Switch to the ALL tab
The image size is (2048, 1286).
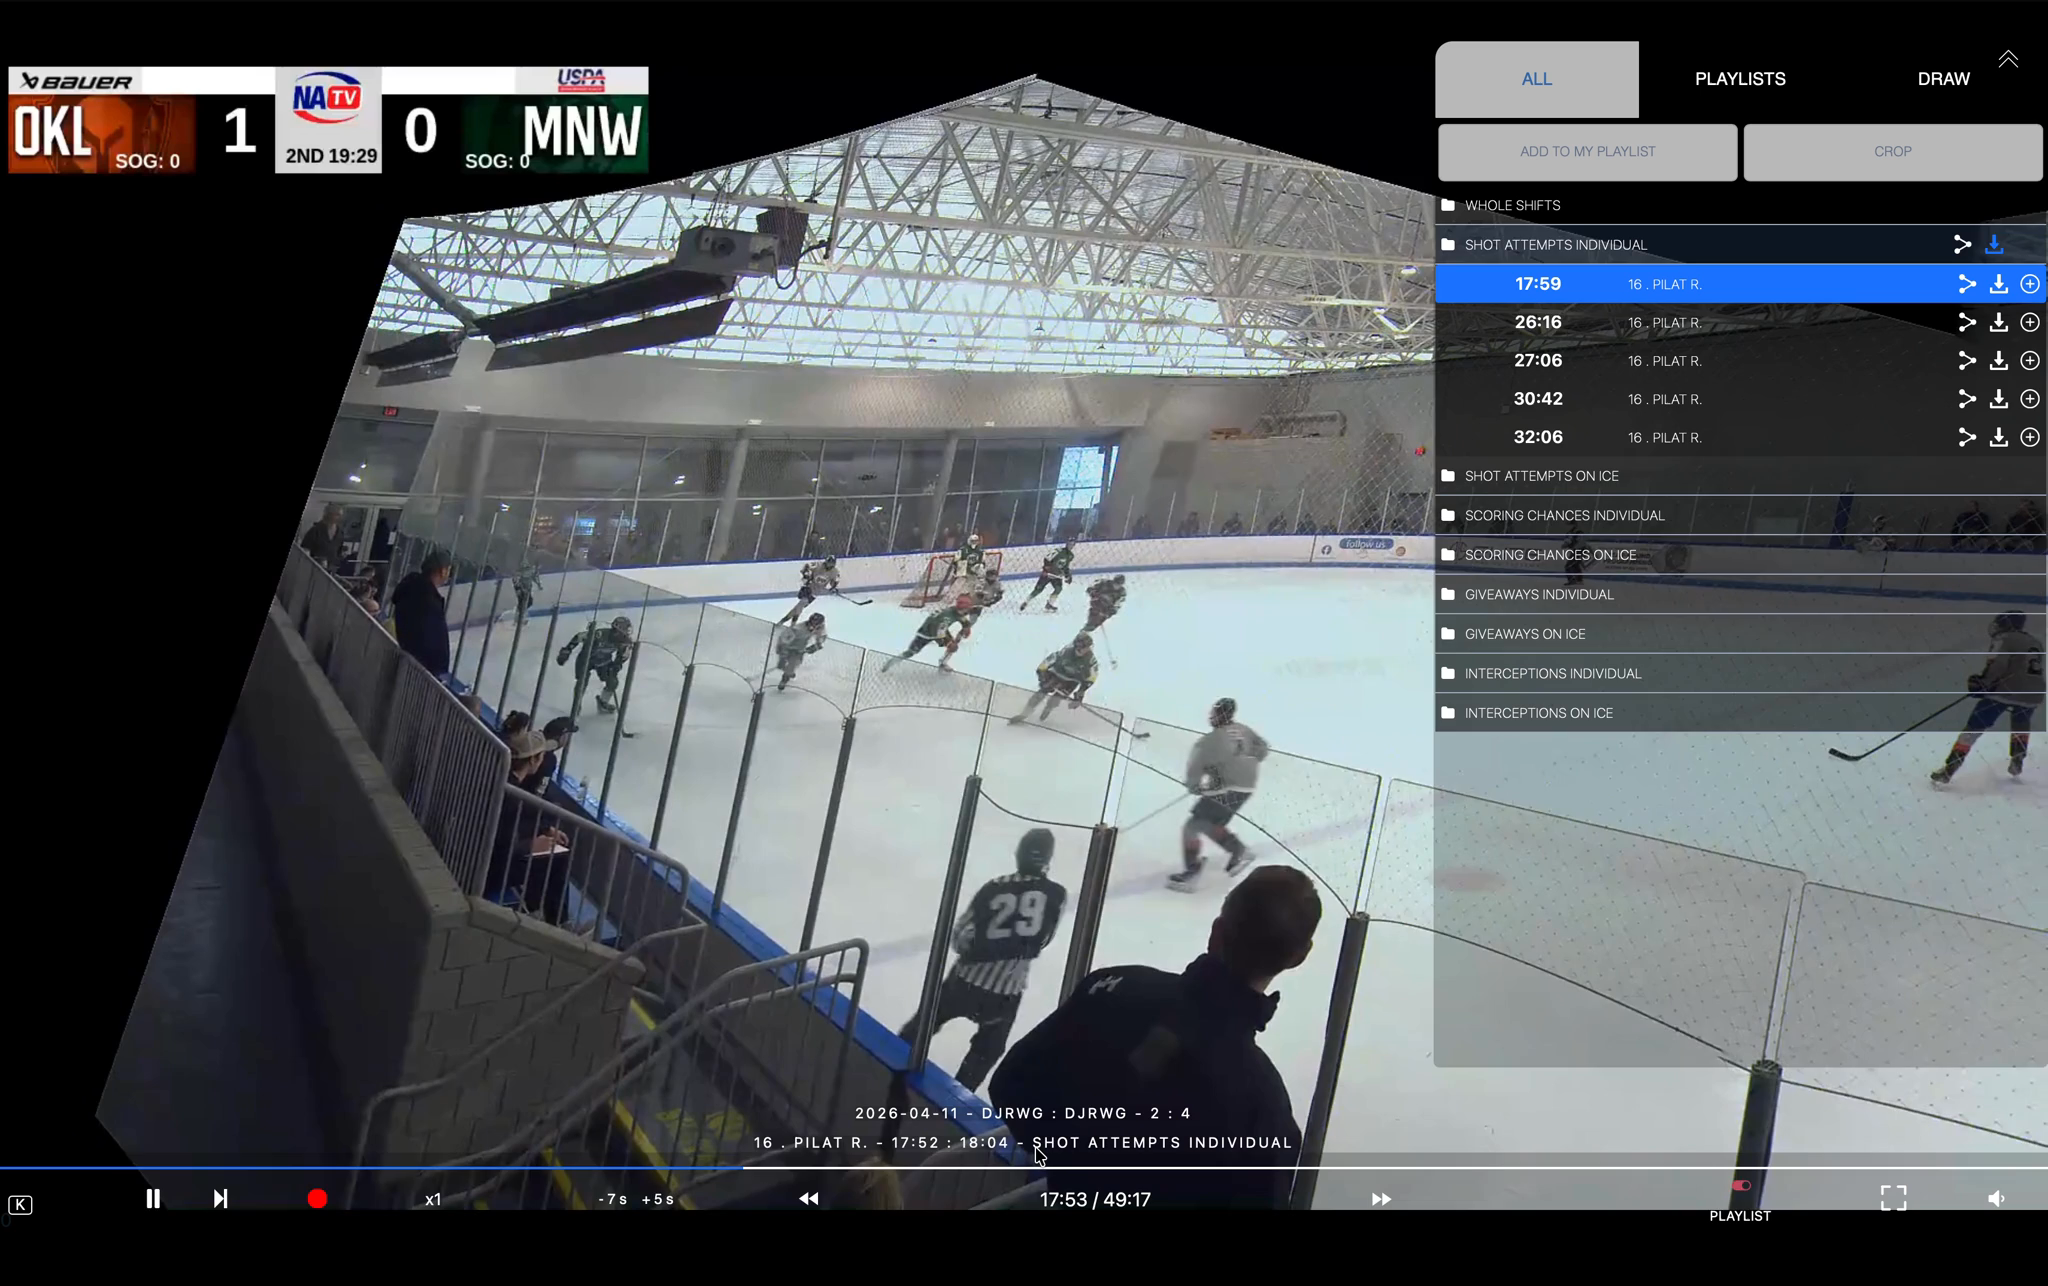coord(1537,79)
